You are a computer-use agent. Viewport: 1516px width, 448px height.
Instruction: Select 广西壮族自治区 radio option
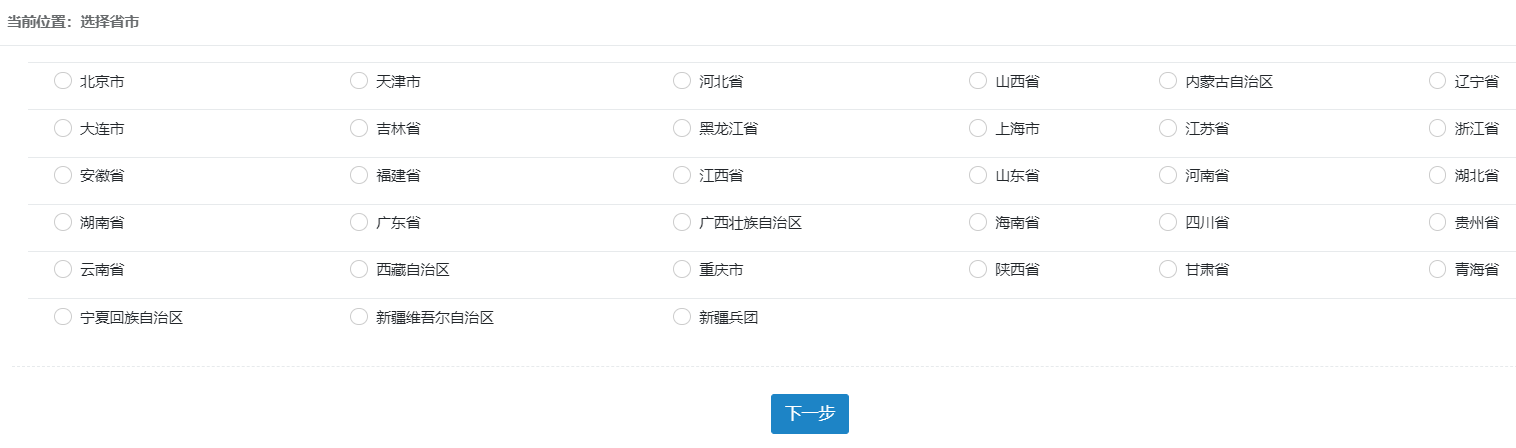(x=682, y=222)
